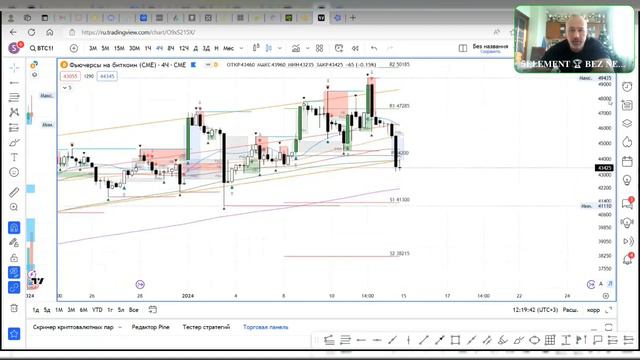Select the 1Ч timeframe
The width and height of the screenshot is (640, 360).
point(148,48)
